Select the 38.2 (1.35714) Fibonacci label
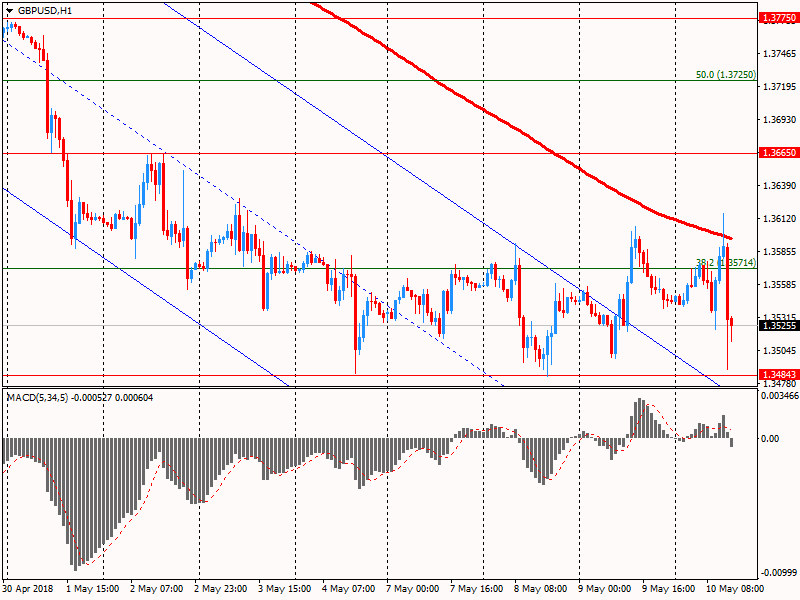Image resolution: width=800 pixels, height=600 pixels. [x=726, y=262]
